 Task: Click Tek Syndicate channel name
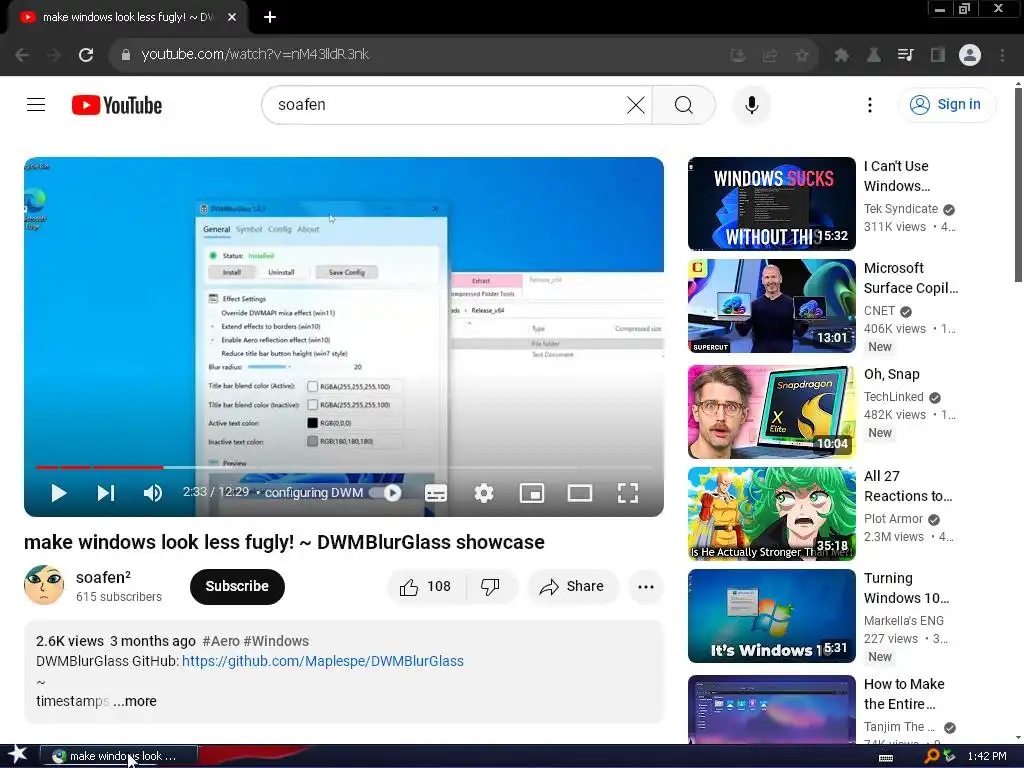(901, 208)
